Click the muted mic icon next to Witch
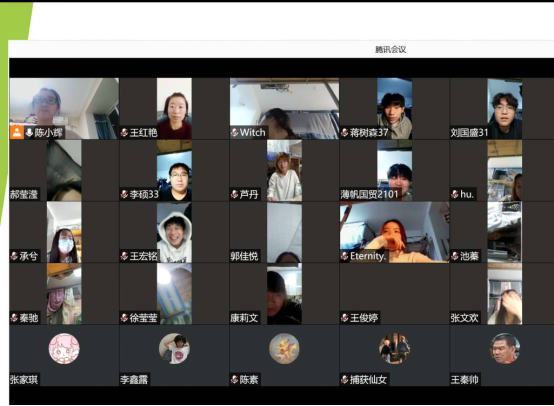This screenshot has width=554, height=406. pyautogui.click(x=235, y=133)
